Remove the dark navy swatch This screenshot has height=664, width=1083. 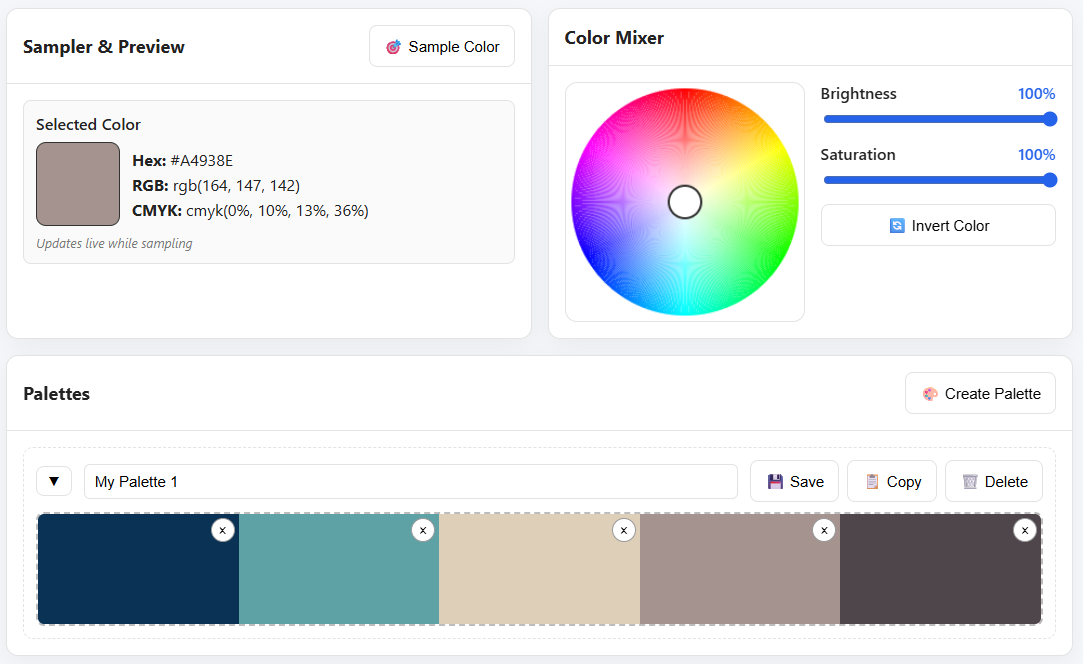pos(222,531)
